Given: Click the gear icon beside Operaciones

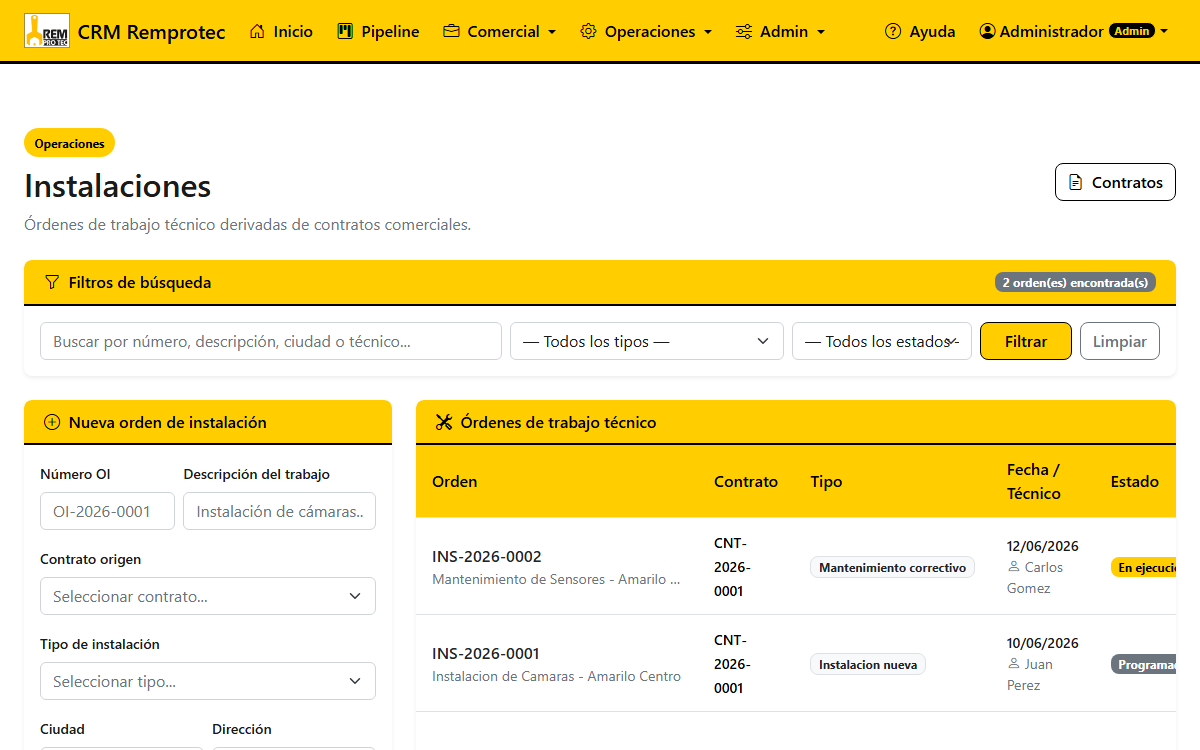Looking at the screenshot, I should [588, 32].
